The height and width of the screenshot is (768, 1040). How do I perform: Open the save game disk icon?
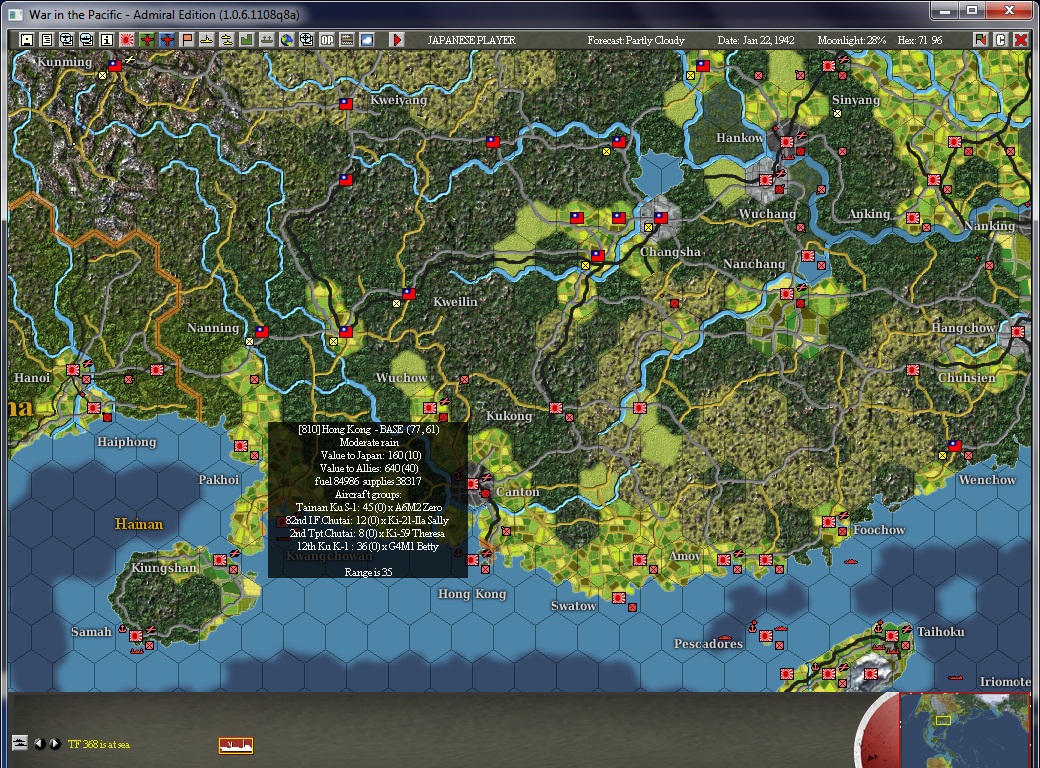coord(27,40)
